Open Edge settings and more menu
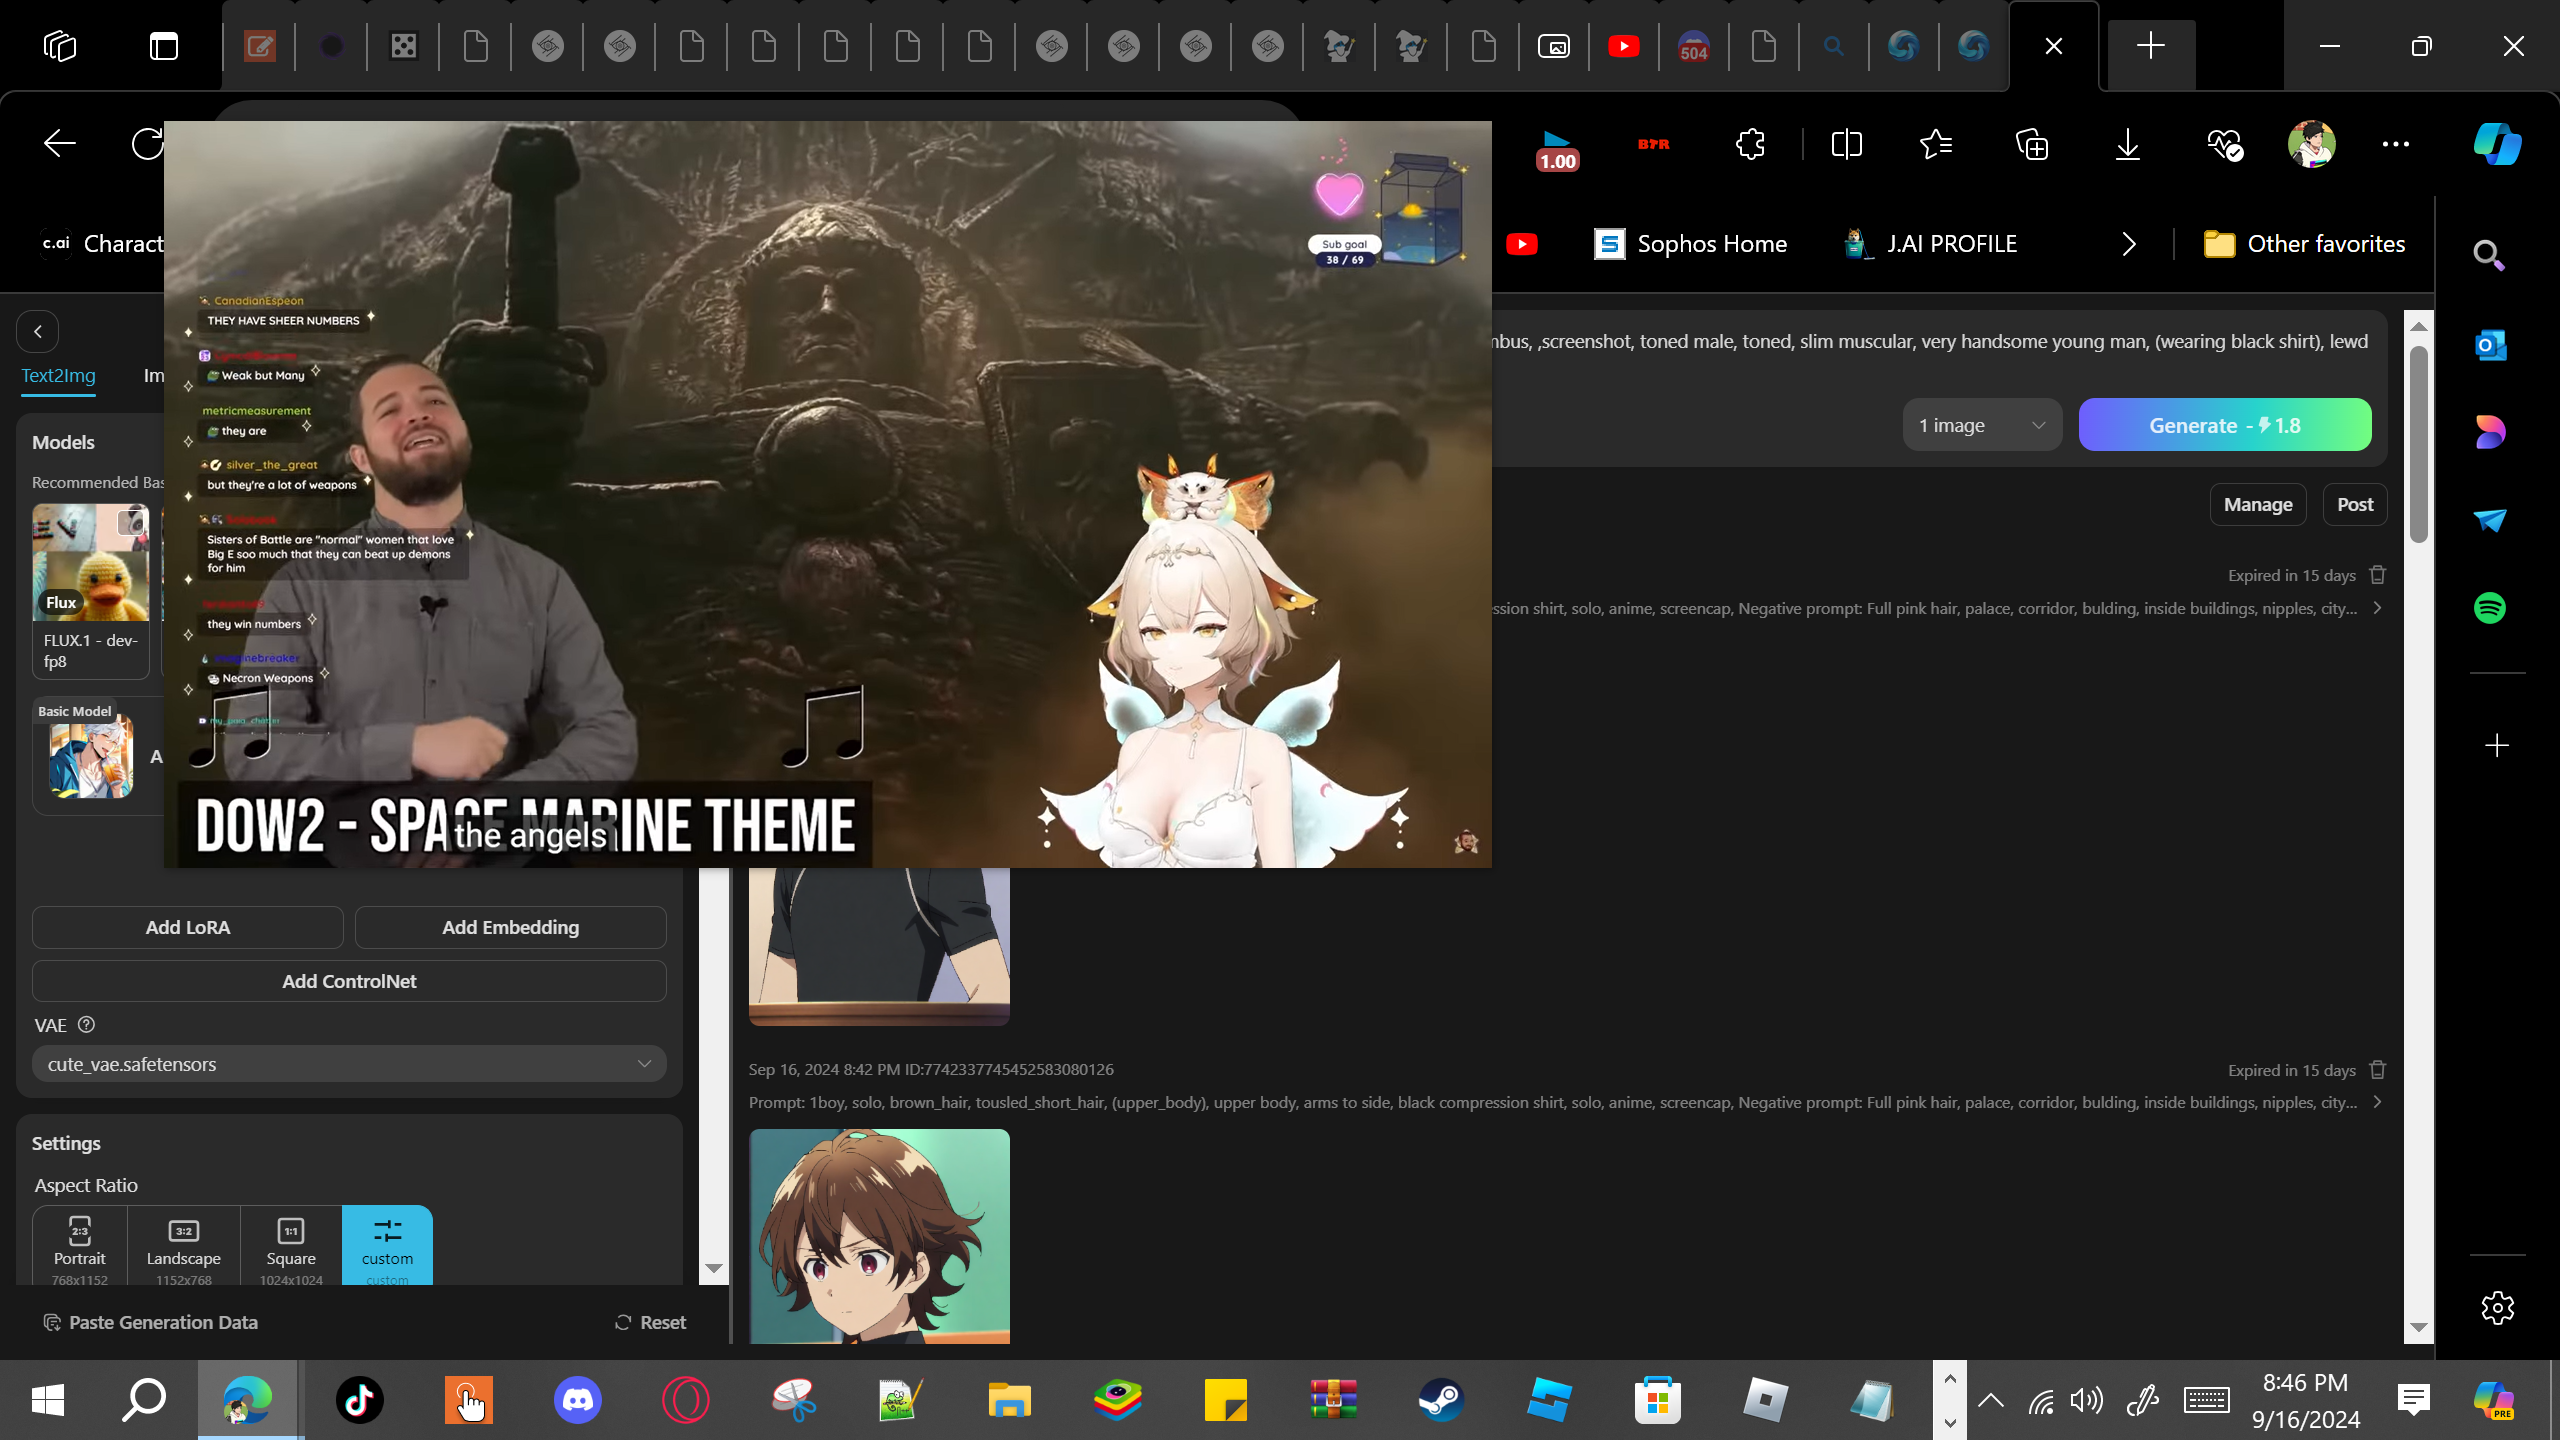Image resolution: width=2560 pixels, height=1440 pixels. (x=2396, y=144)
